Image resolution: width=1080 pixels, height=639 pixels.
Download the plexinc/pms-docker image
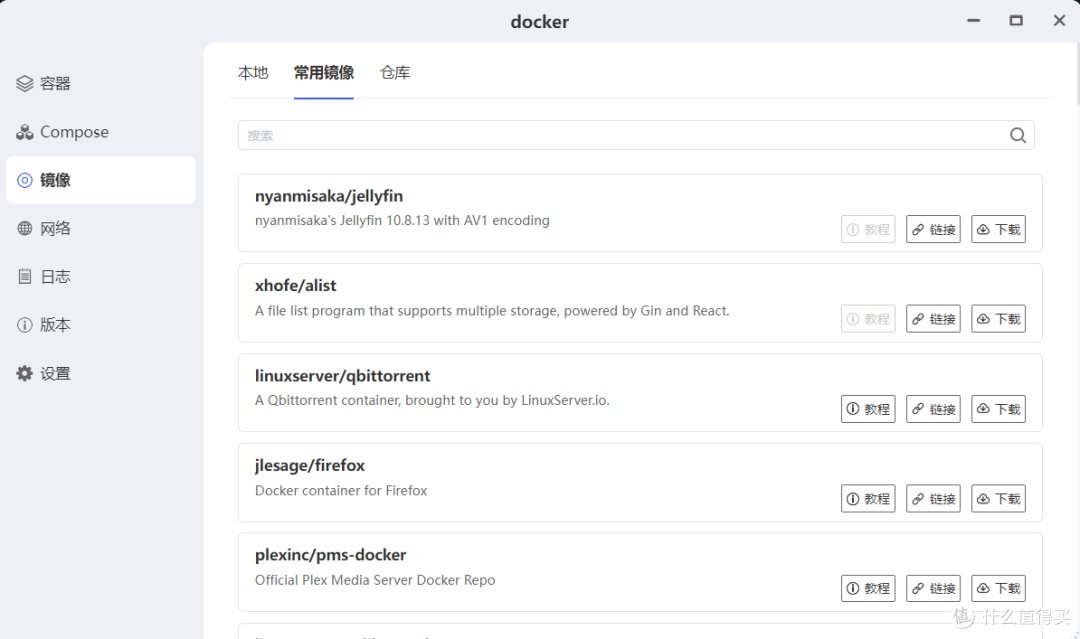[998, 588]
